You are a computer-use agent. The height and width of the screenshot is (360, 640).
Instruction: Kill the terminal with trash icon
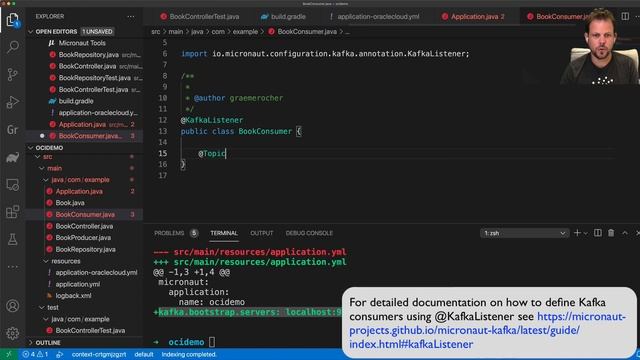point(611,233)
